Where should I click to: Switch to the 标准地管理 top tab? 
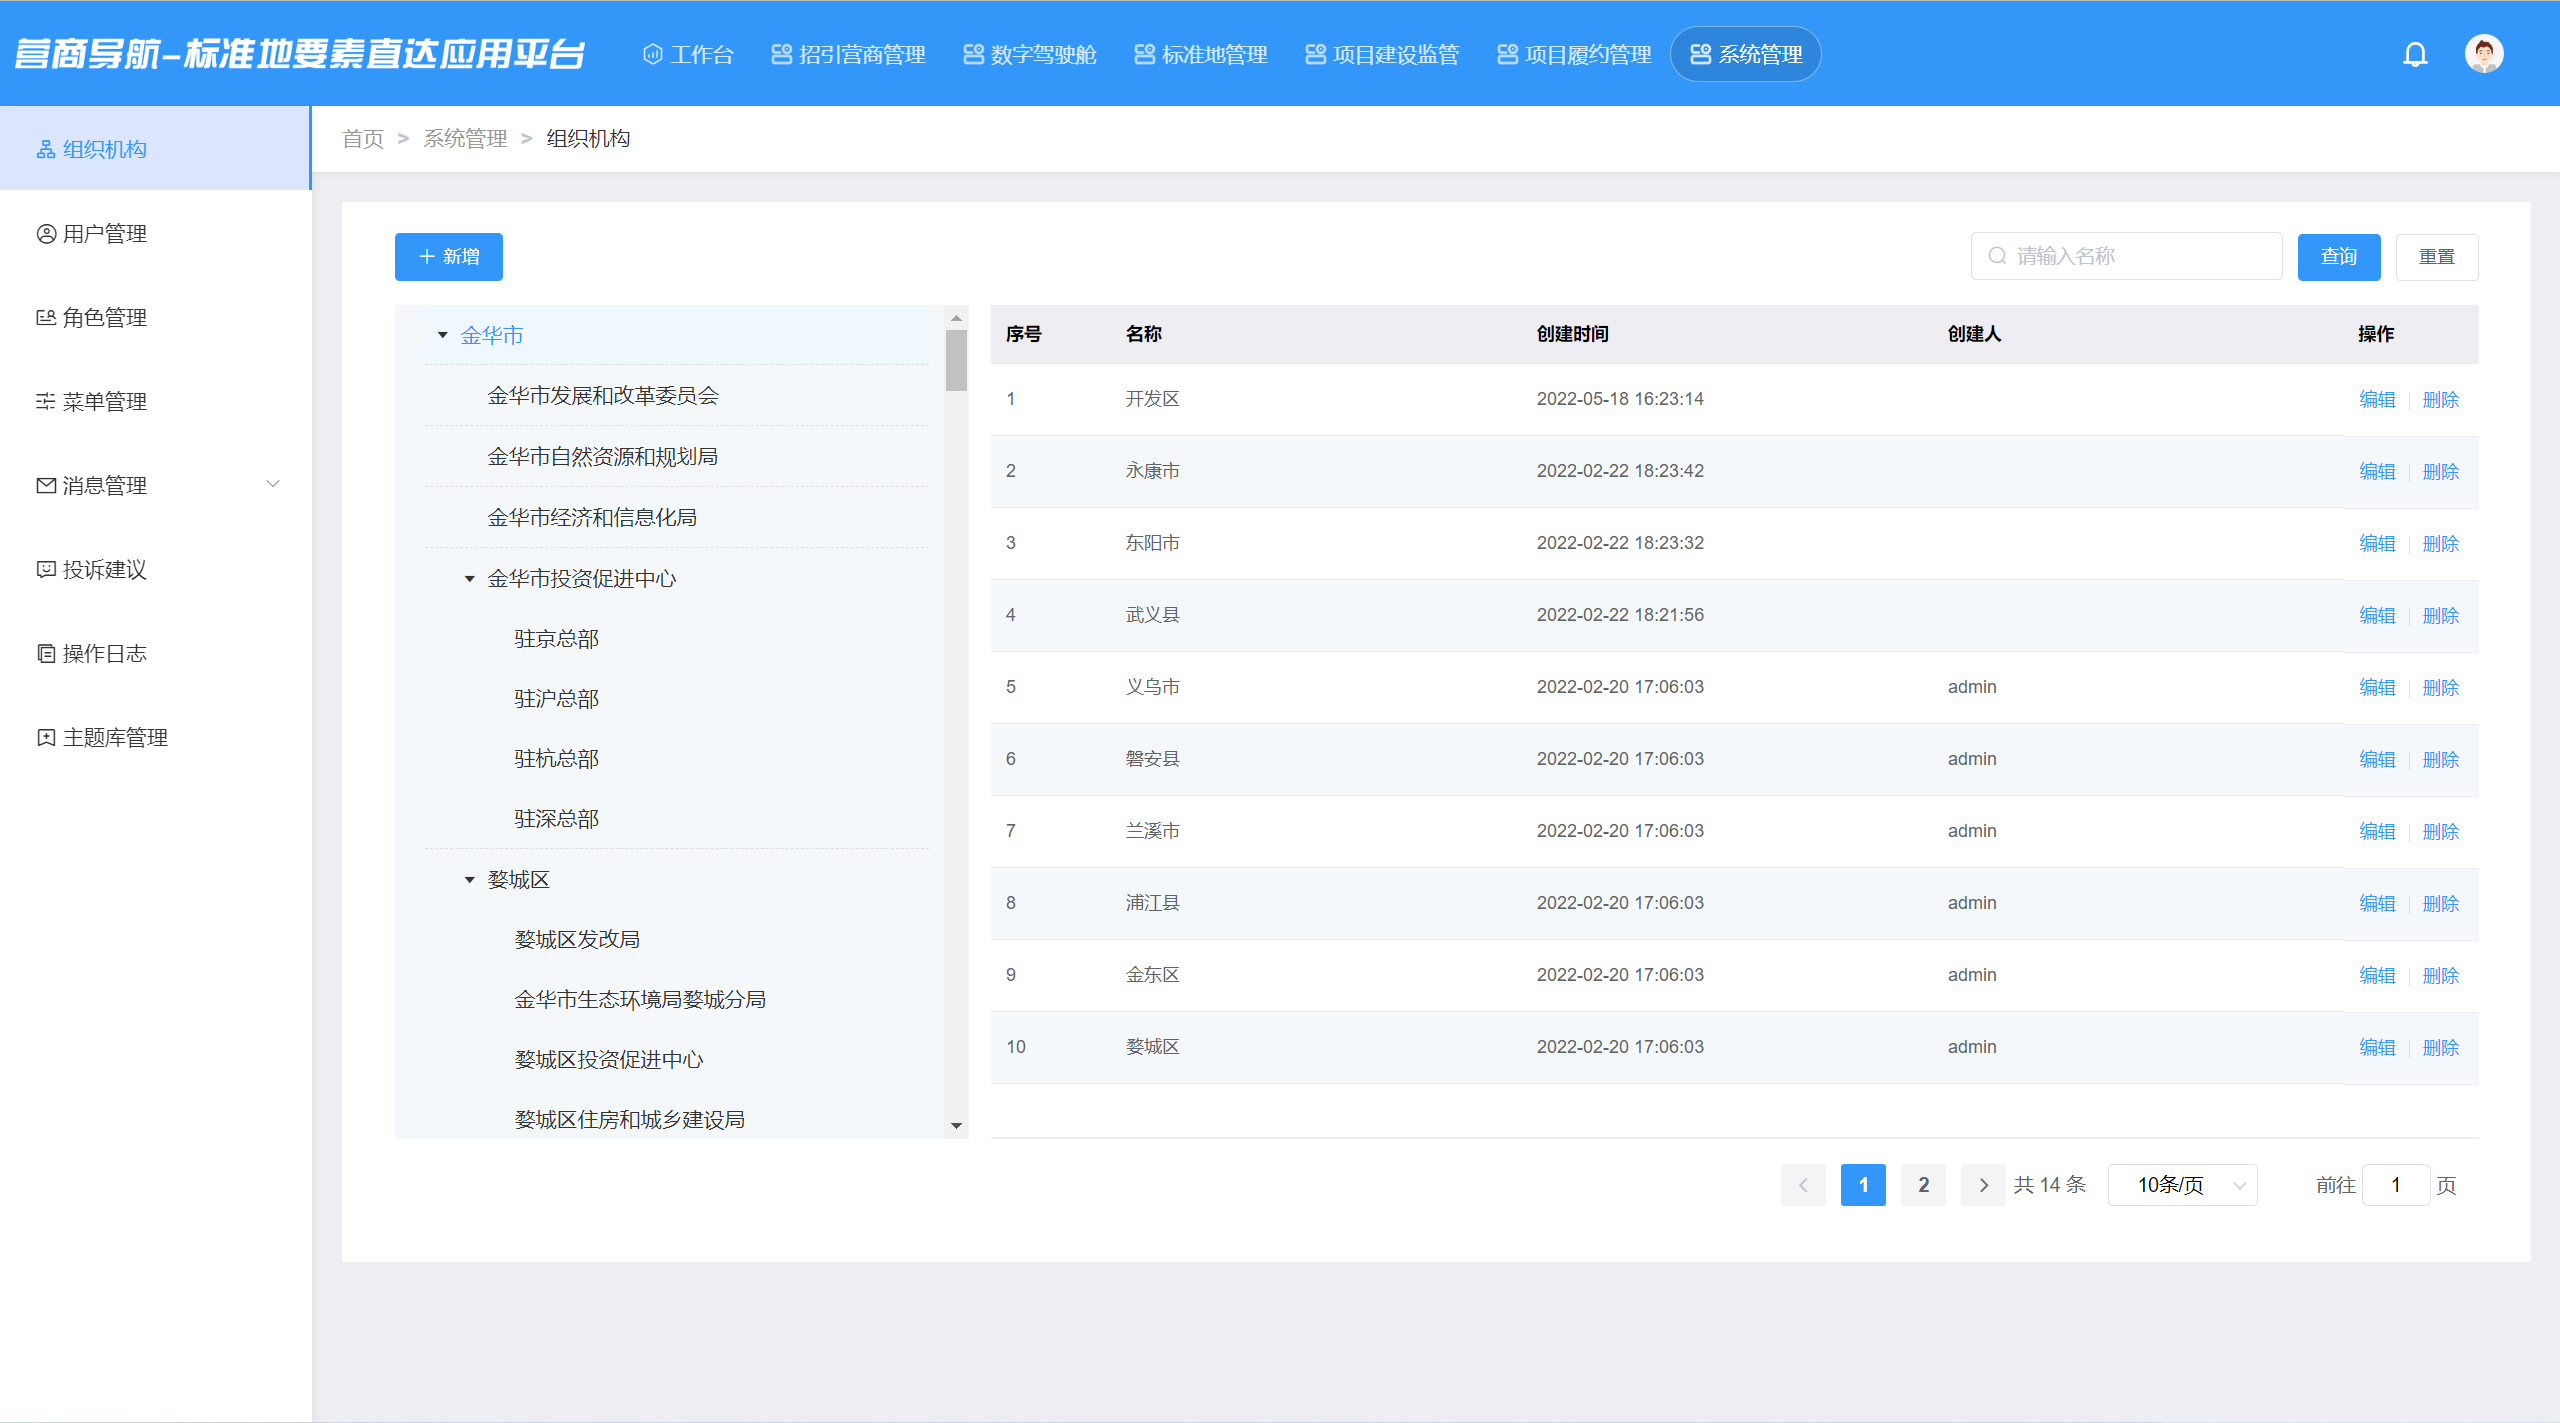(1201, 54)
